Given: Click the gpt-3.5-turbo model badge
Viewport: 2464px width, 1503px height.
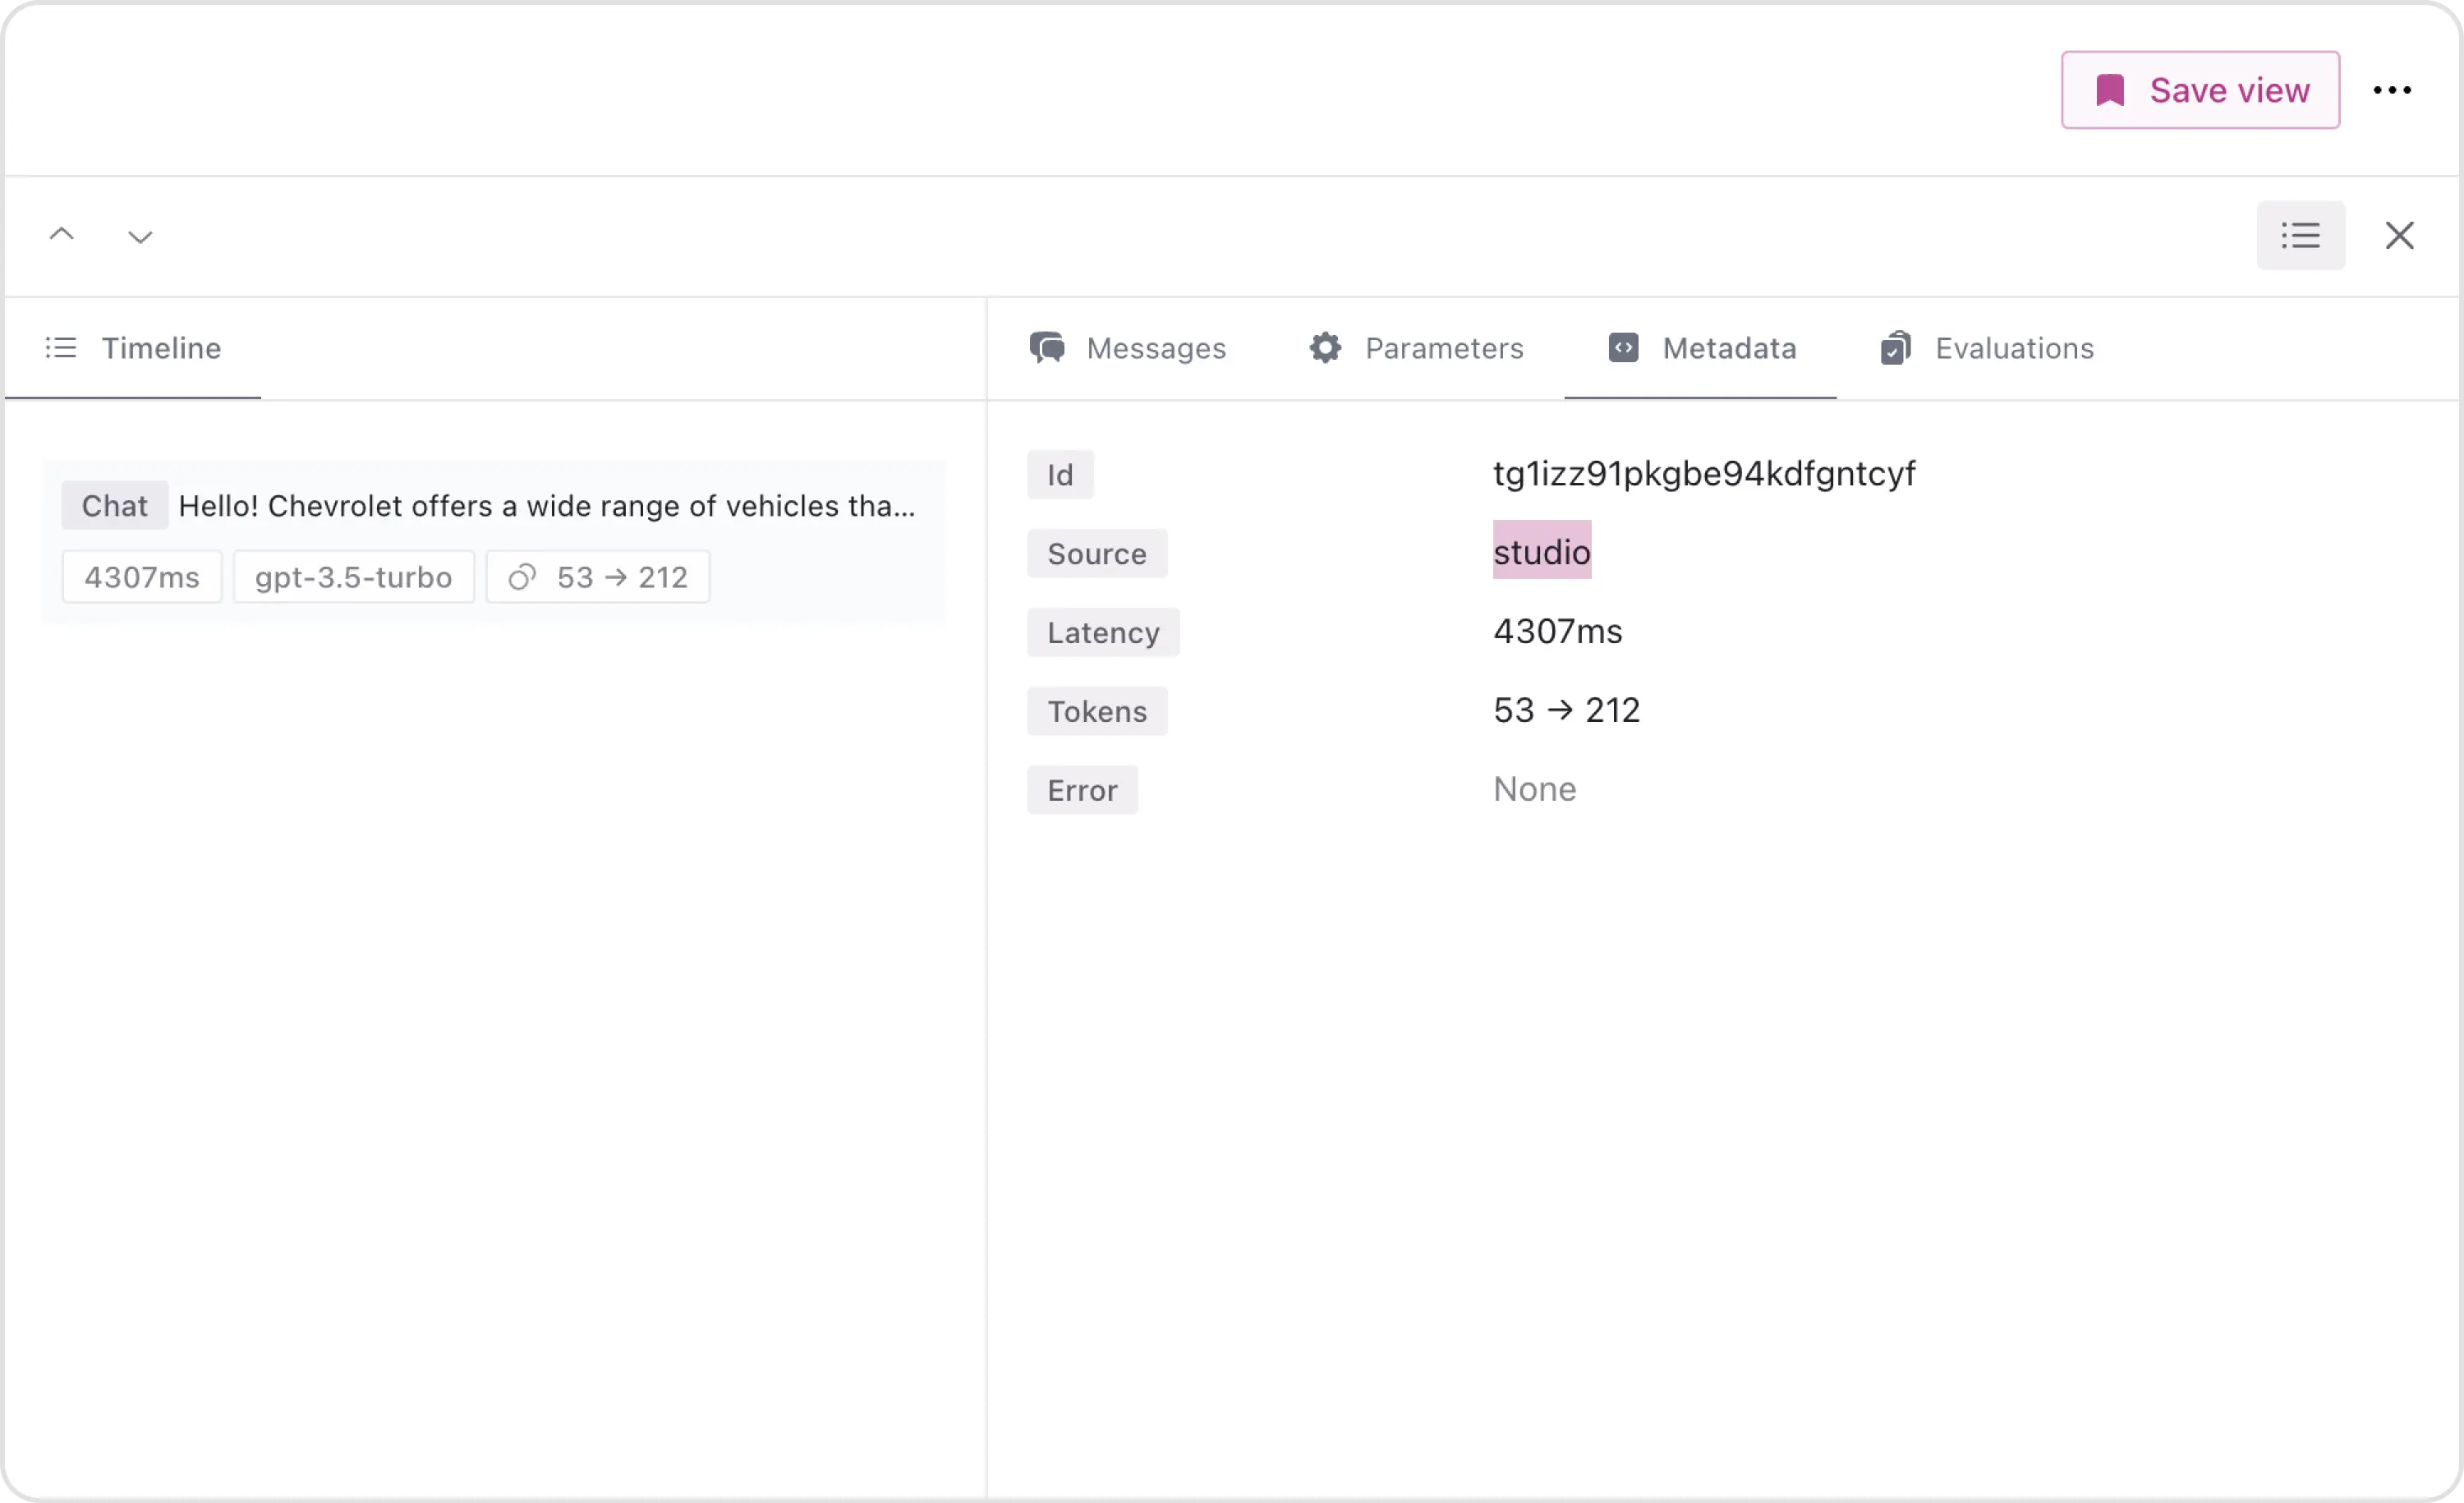Looking at the screenshot, I should [x=353, y=577].
